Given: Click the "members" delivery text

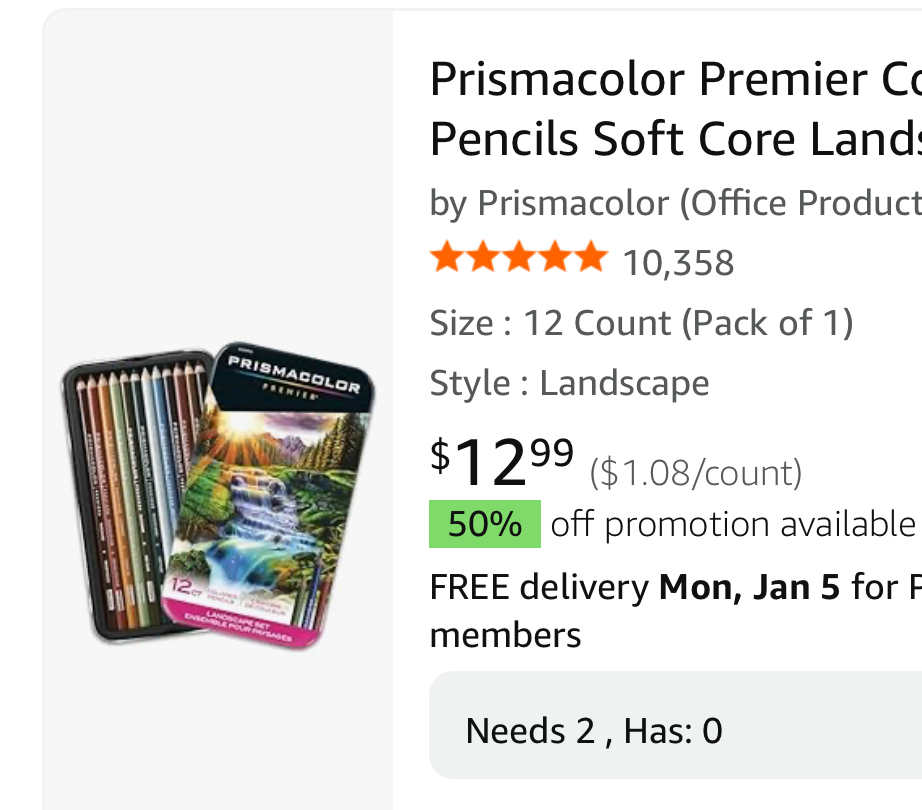Looking at the screenshot, I should point(505,635).
